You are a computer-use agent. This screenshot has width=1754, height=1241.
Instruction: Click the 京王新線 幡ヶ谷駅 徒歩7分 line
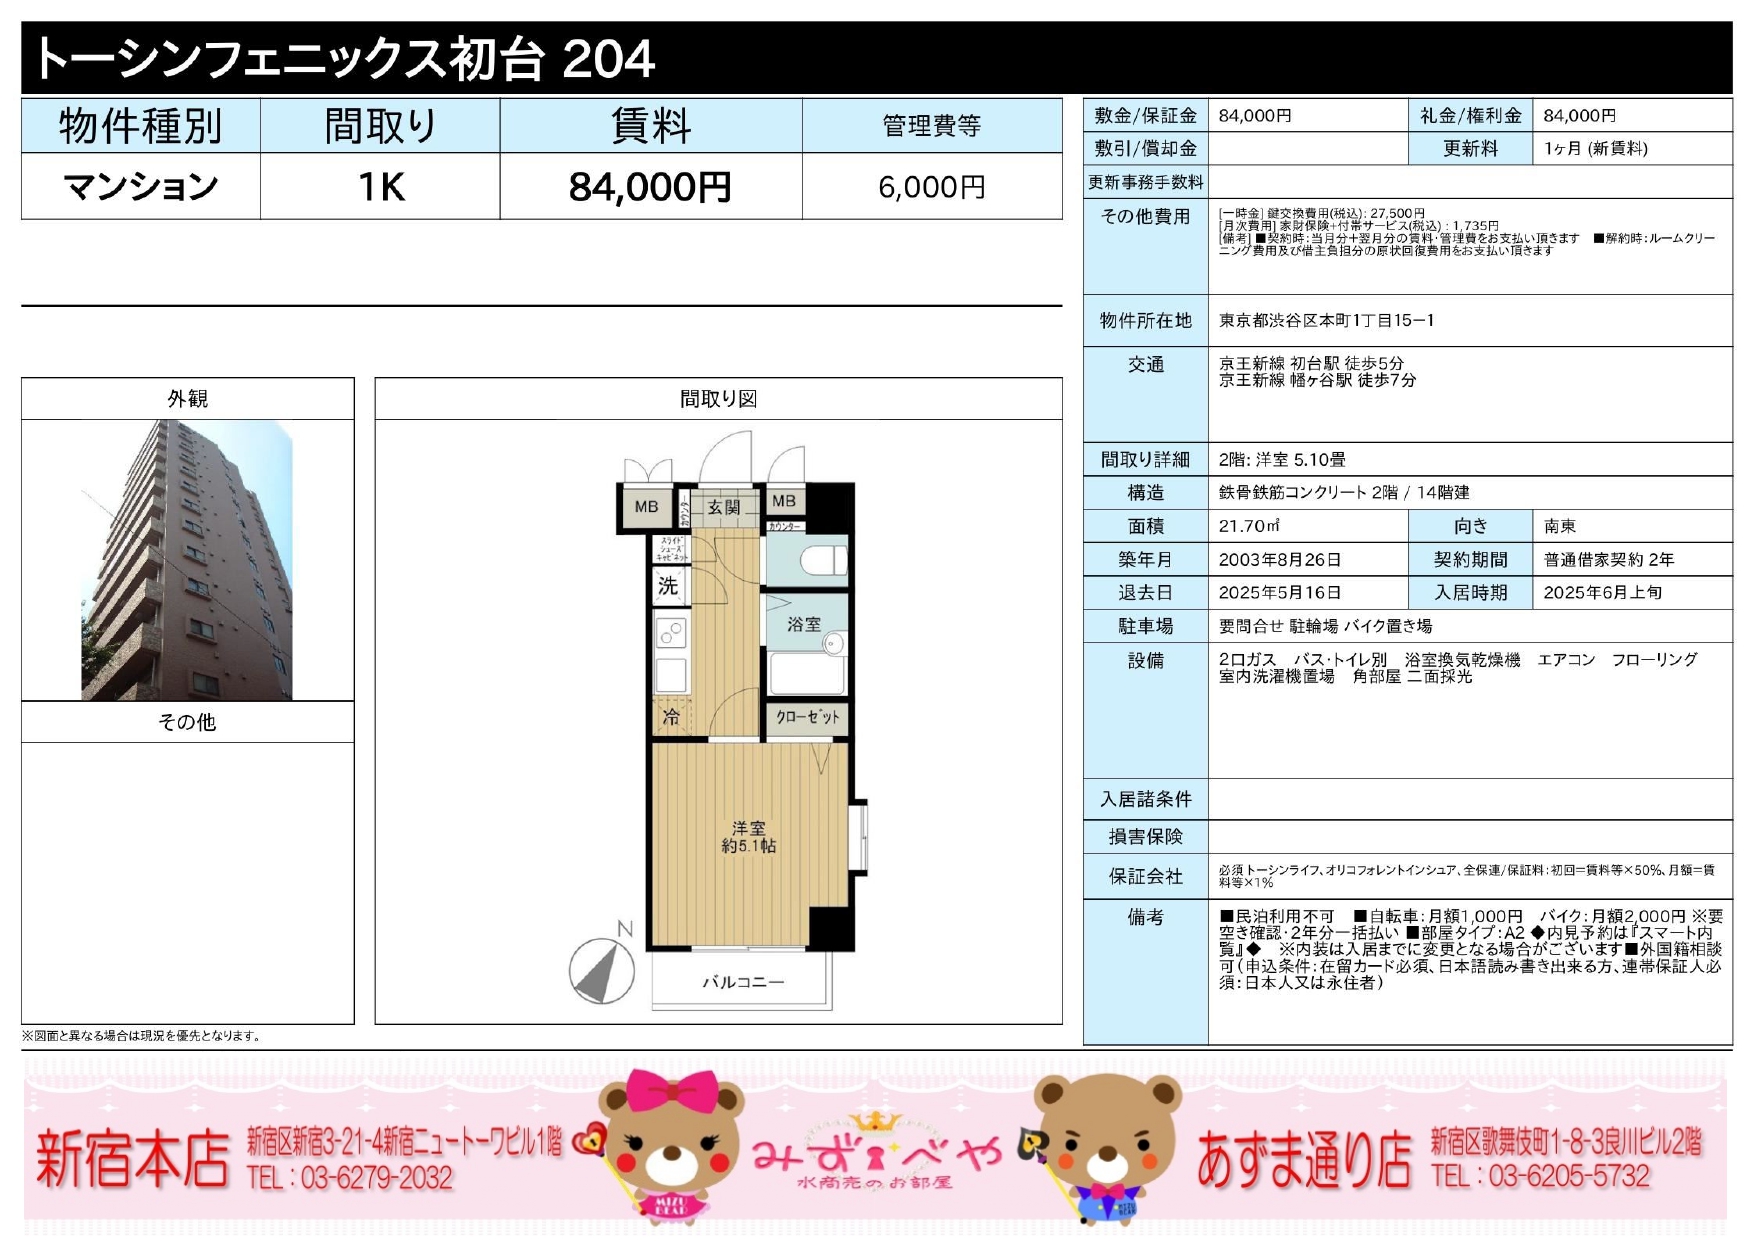[x=1317, y=380]
